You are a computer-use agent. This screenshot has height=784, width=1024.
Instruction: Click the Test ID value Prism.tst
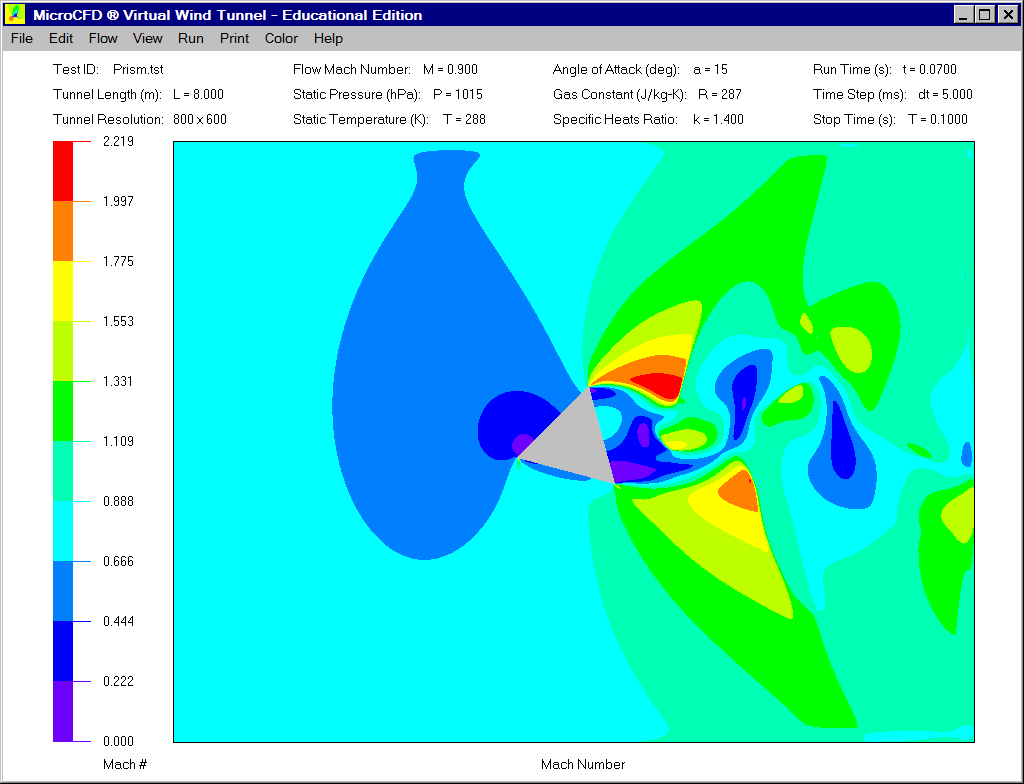tap(138, 69)
